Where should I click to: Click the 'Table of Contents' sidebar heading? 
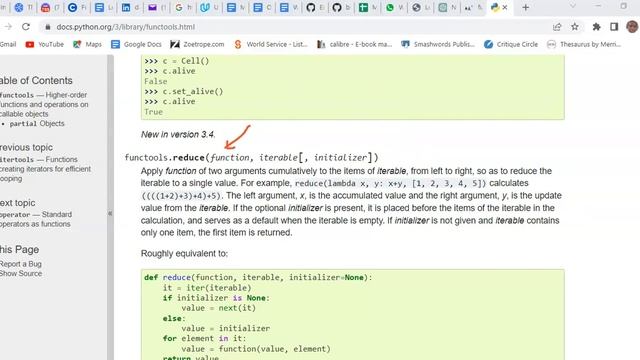(36, 80)
